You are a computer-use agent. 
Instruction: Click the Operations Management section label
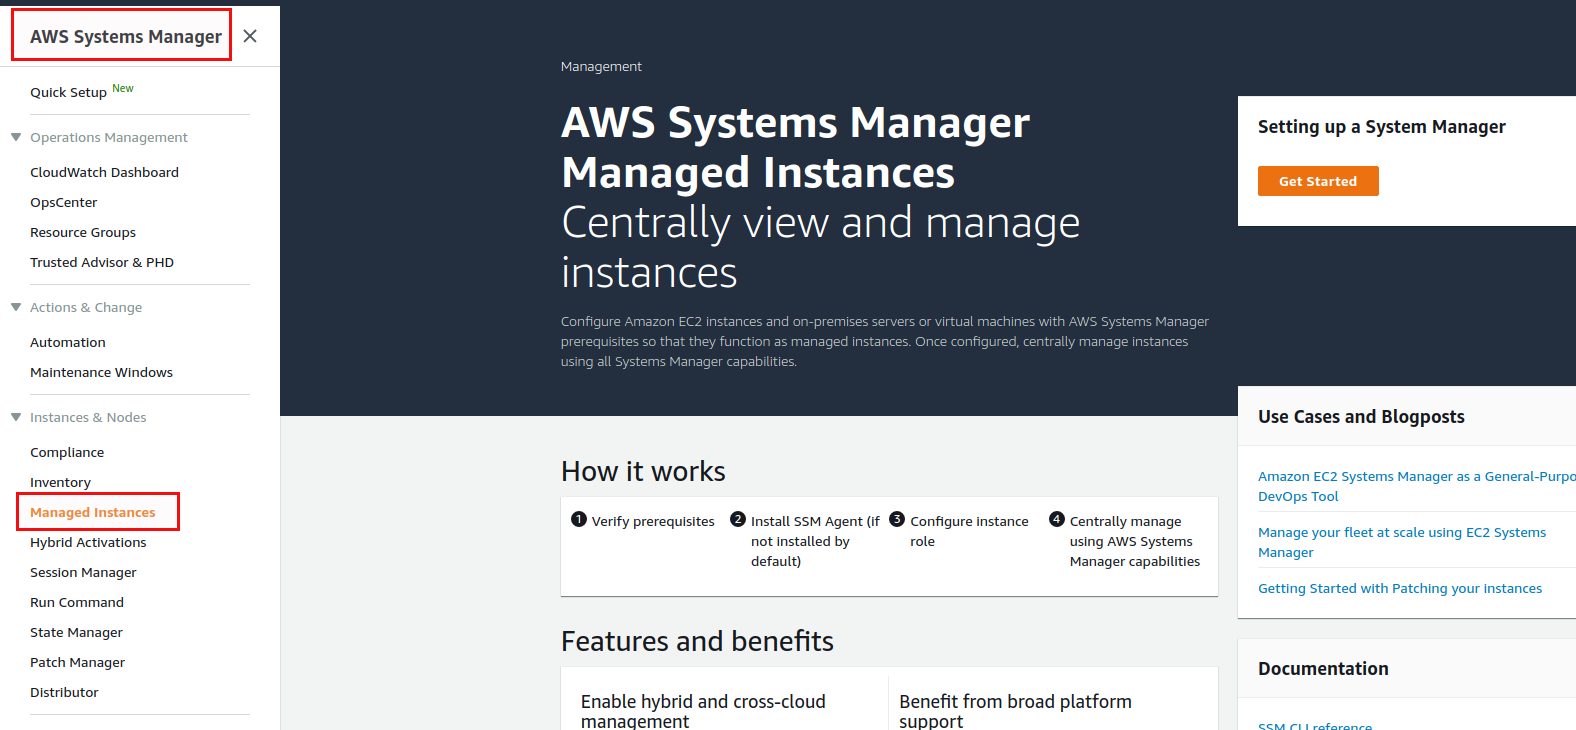coord(109,137)
